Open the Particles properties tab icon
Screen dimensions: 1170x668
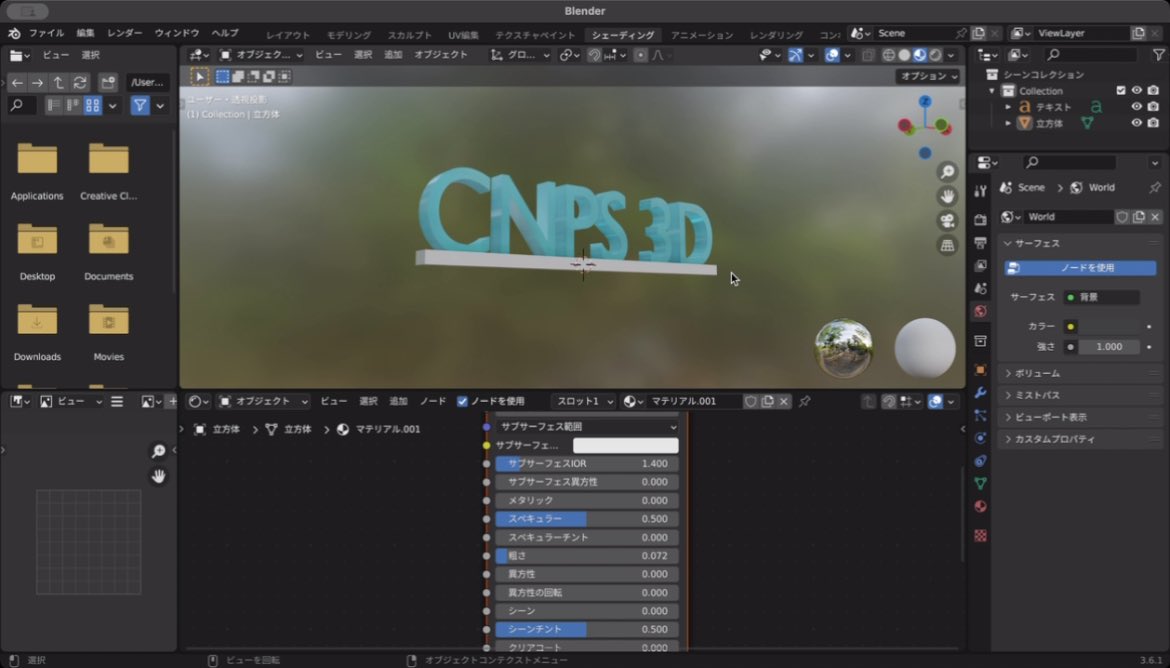click(x=980, y=416)
